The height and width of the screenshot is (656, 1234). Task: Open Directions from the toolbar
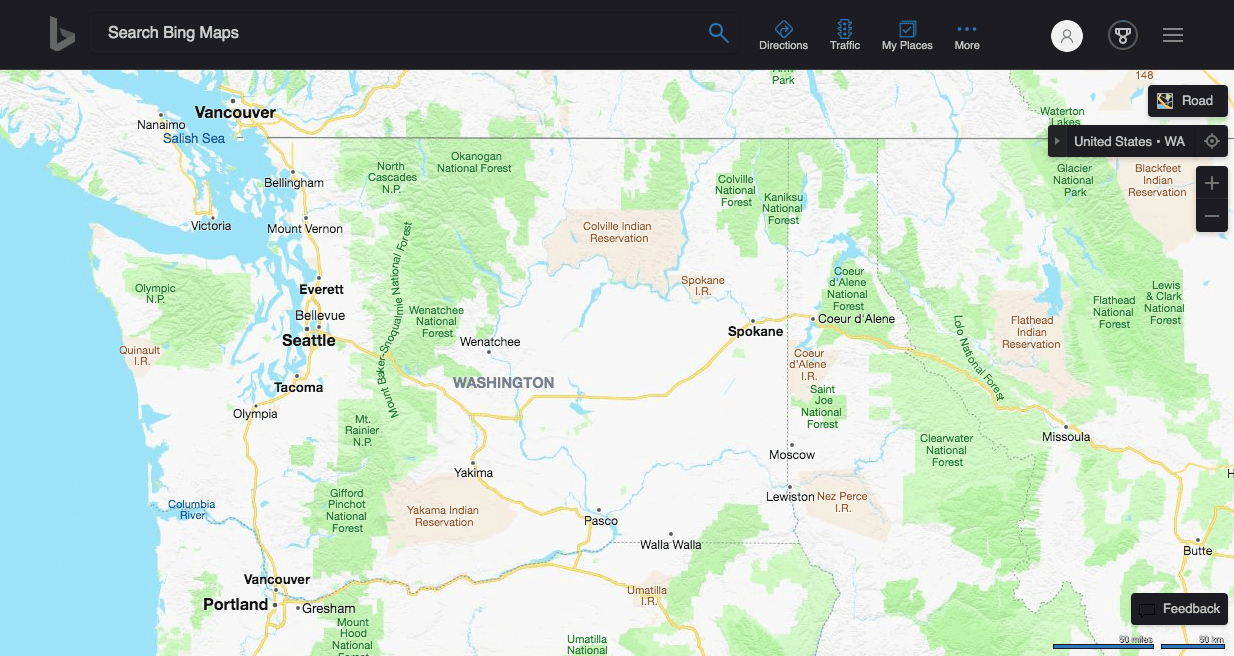pyautogui.click(x=783, y=35)
